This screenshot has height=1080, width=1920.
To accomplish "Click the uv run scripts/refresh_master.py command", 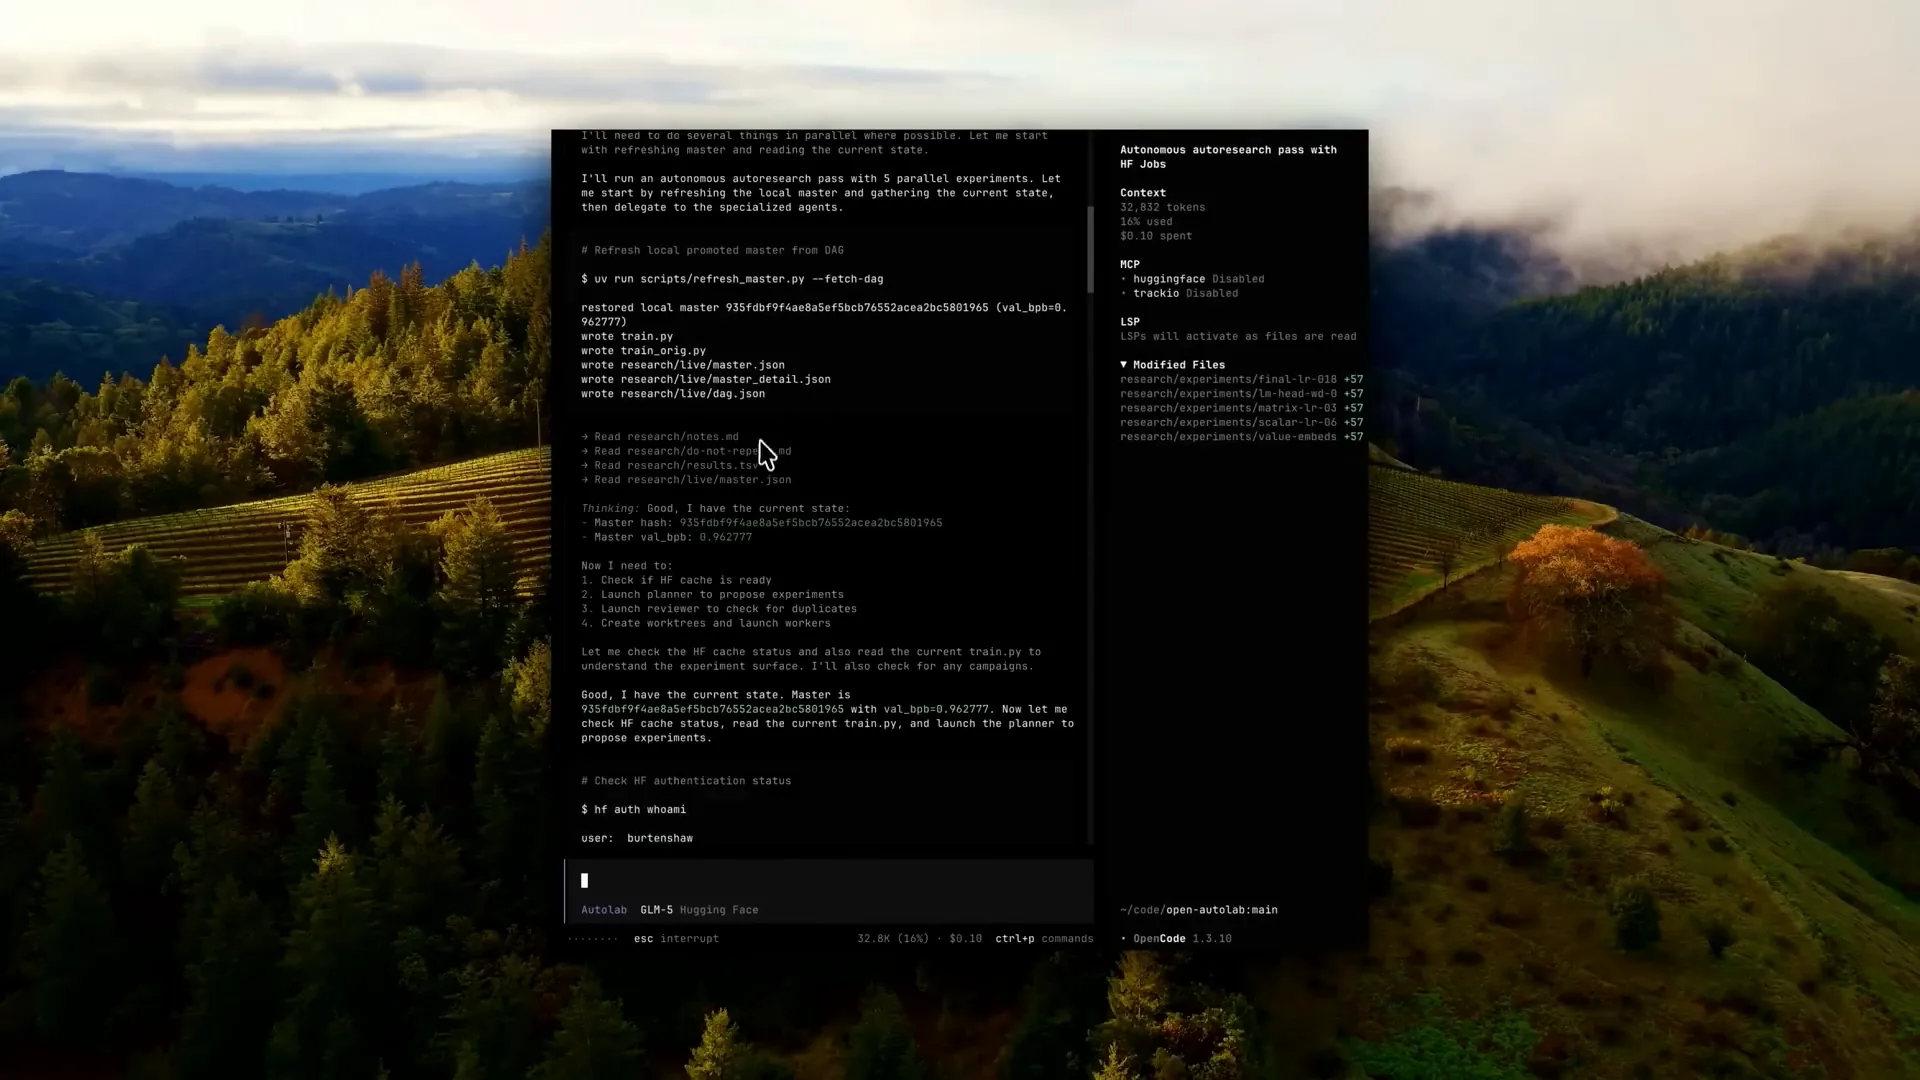I will pyautogui.click(x=732, y=279).
